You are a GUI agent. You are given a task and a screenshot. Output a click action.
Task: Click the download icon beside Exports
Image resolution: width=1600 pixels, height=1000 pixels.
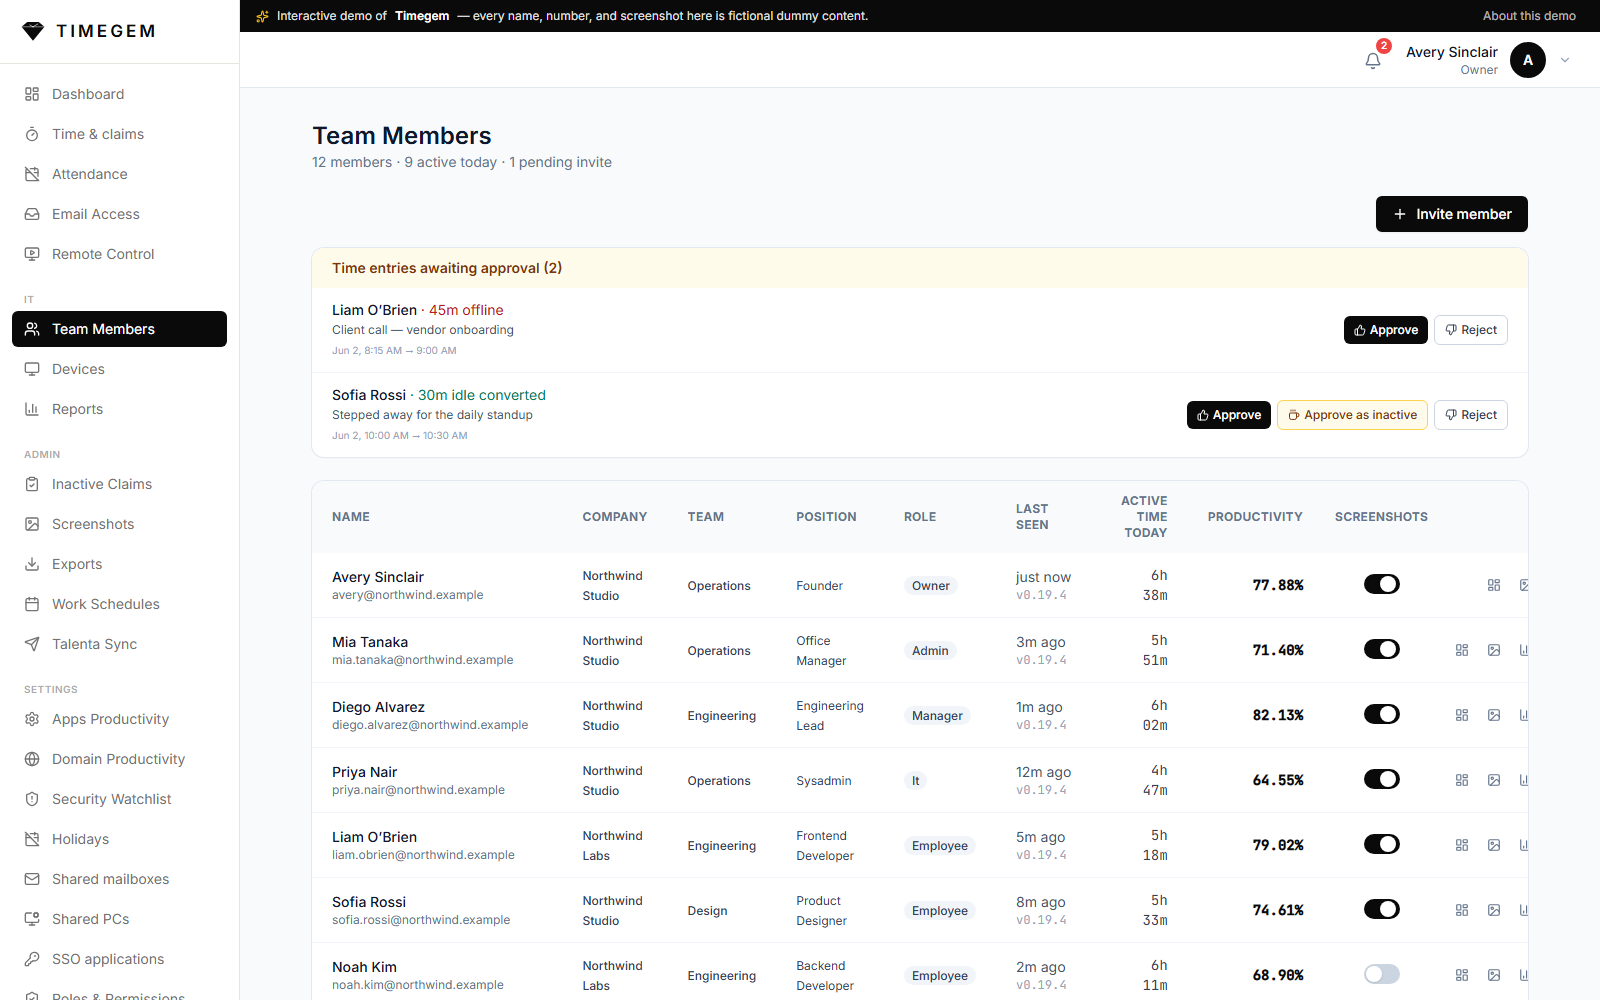click(32, 564)
